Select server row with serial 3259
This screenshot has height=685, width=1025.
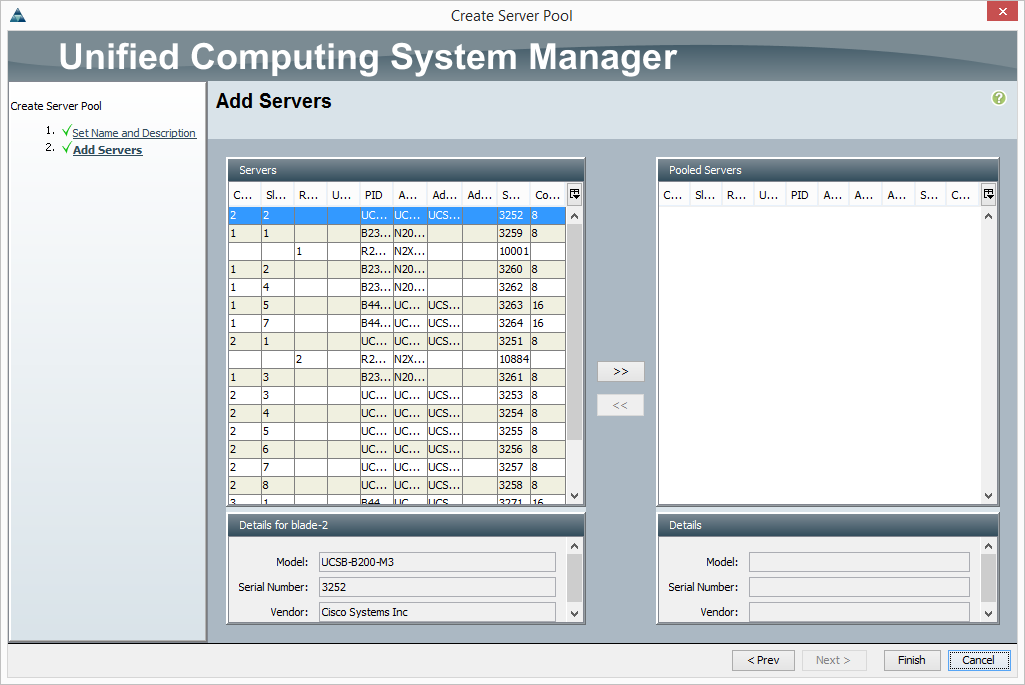tap(397, 233)
